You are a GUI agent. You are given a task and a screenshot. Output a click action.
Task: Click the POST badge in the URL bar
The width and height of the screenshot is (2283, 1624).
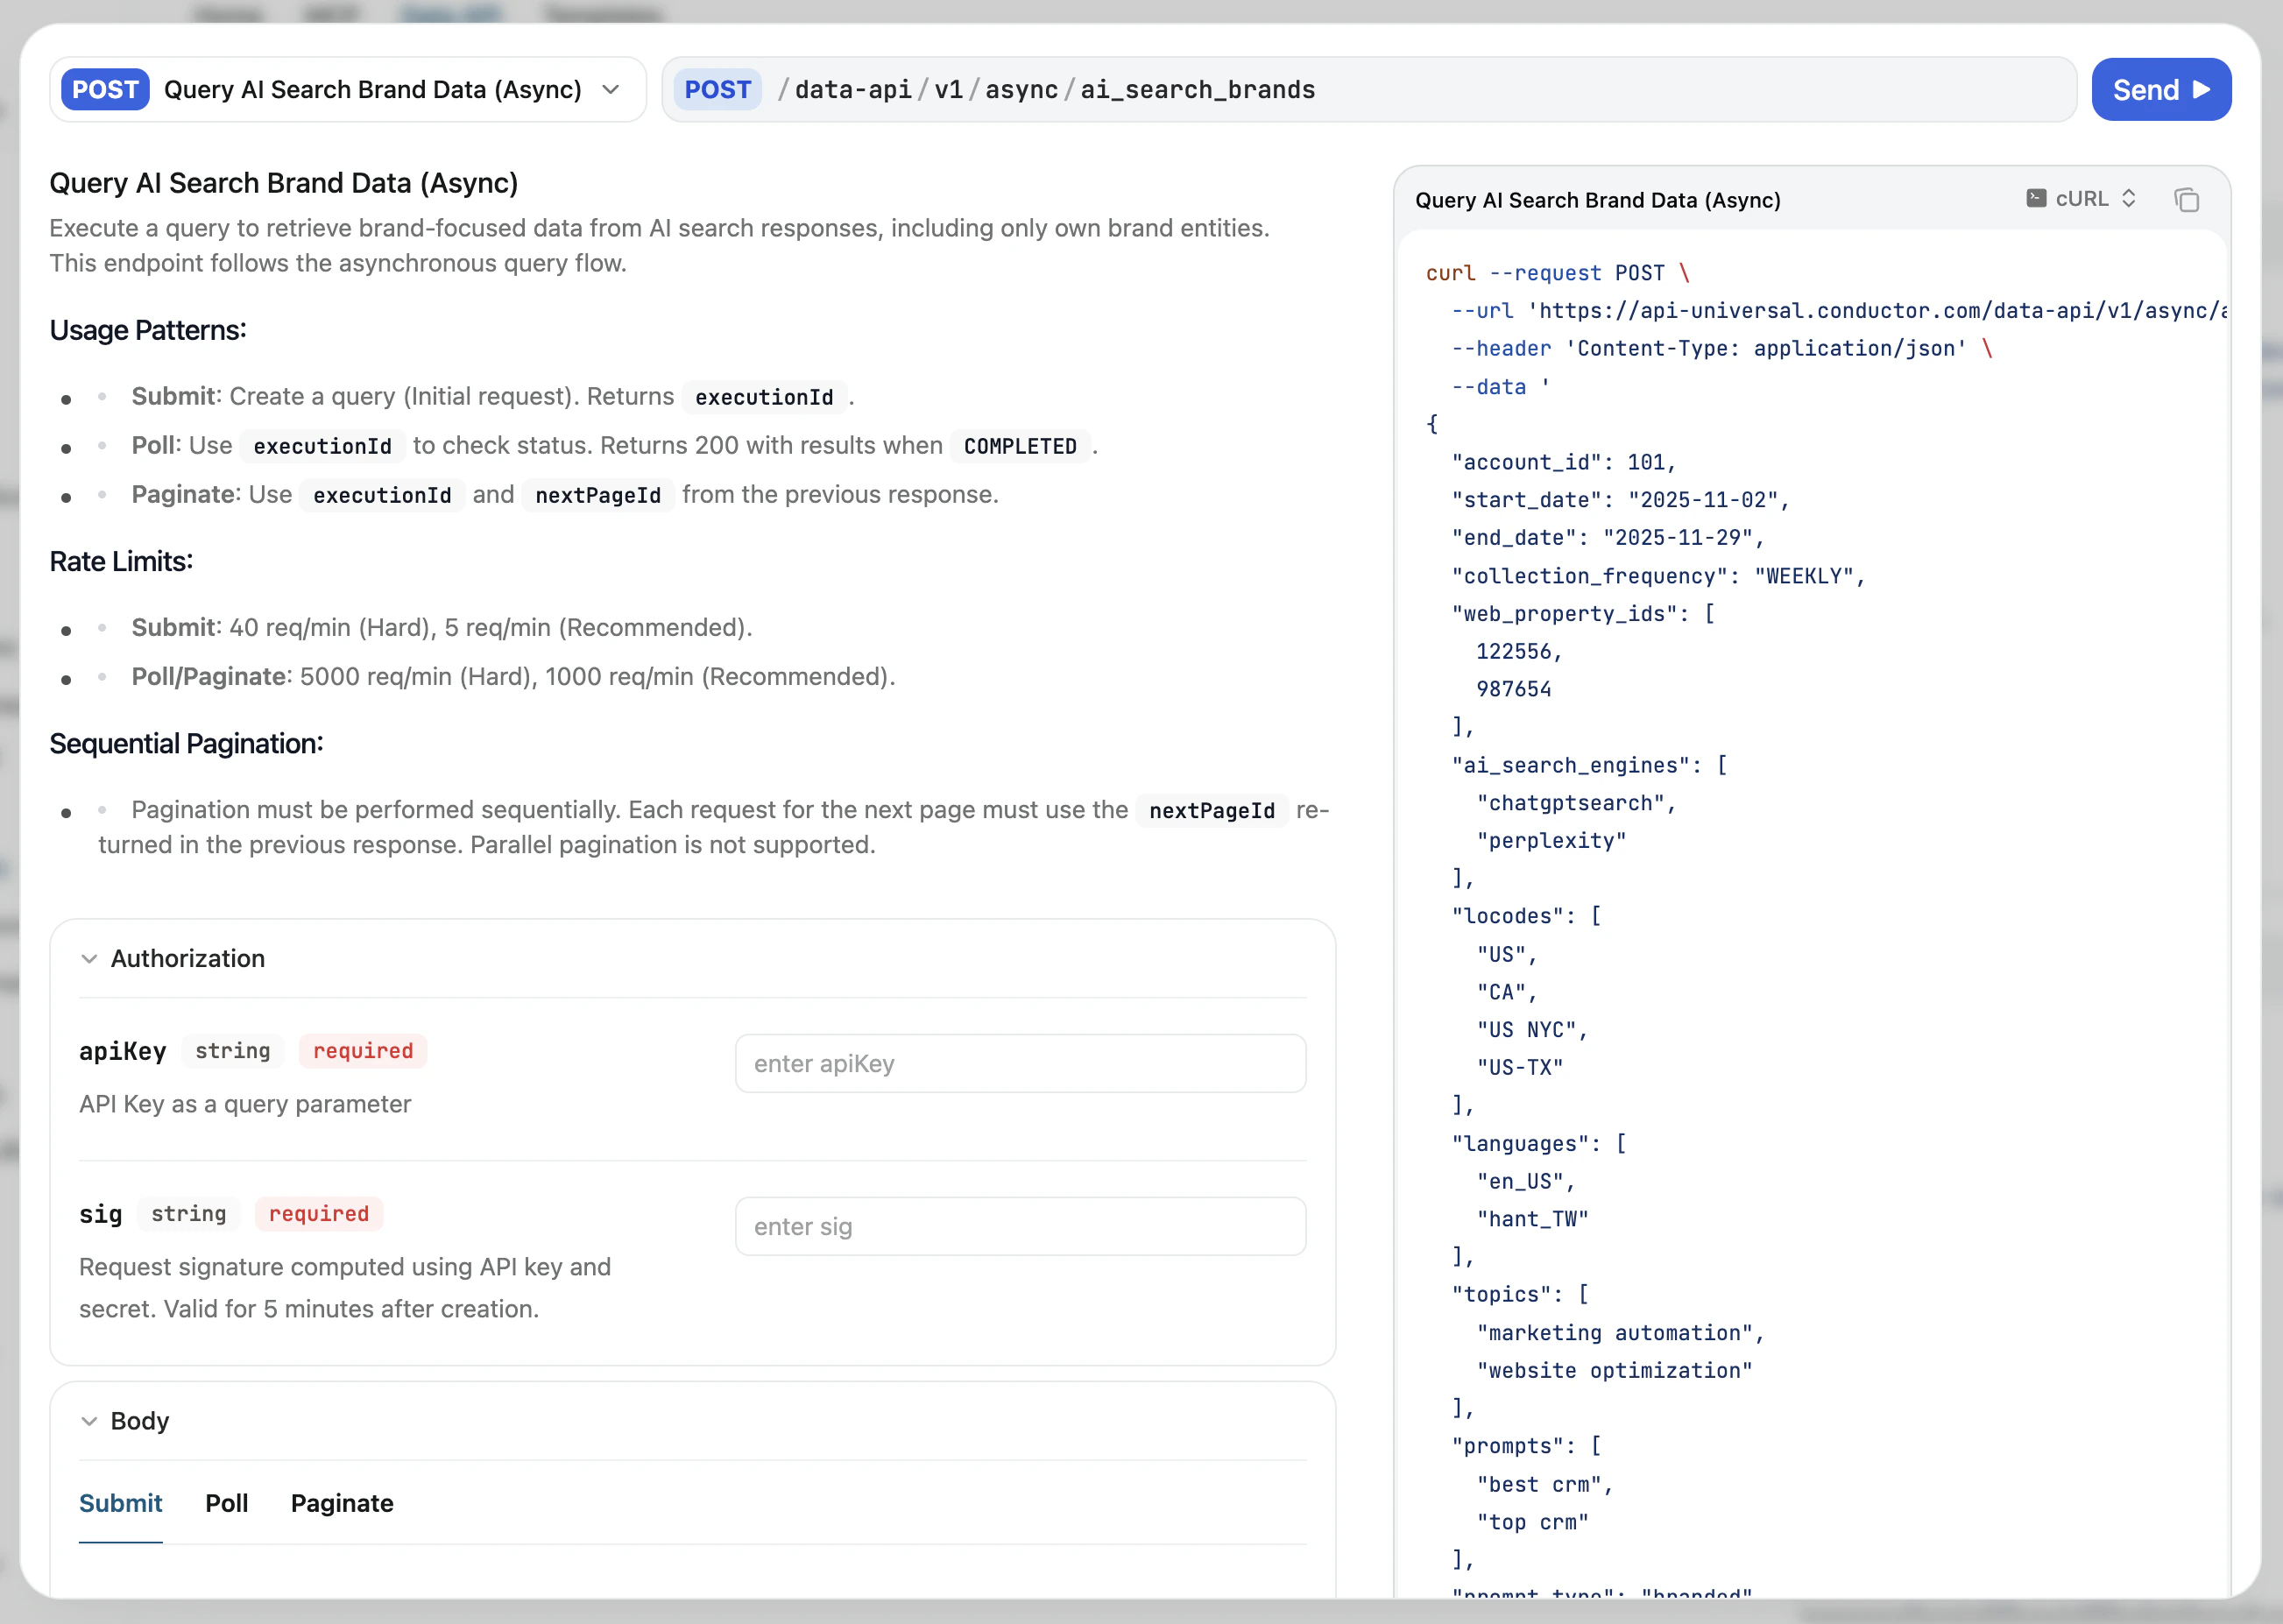point(717,90)
